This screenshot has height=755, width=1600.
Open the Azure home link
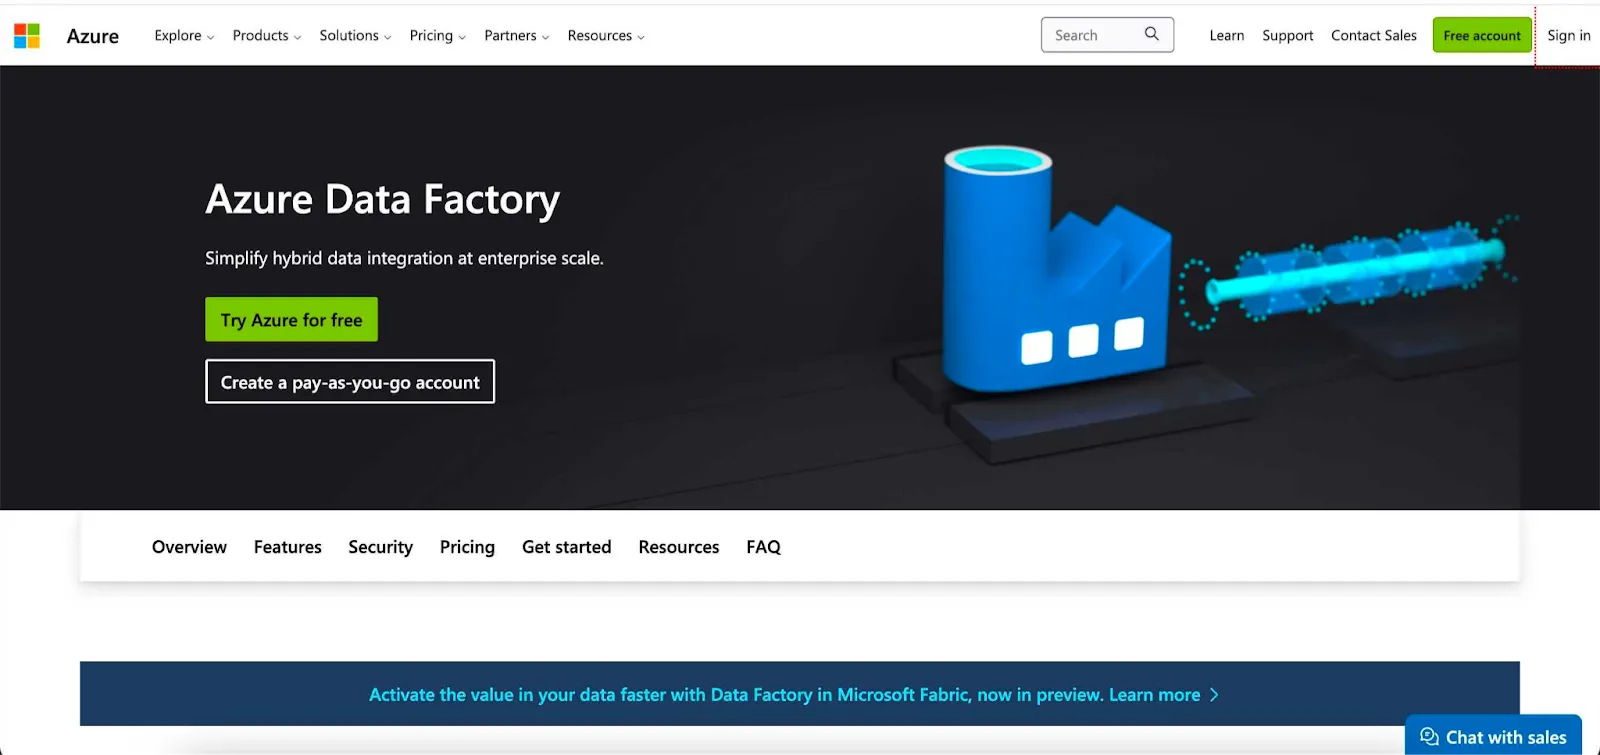tap(93, 36)
